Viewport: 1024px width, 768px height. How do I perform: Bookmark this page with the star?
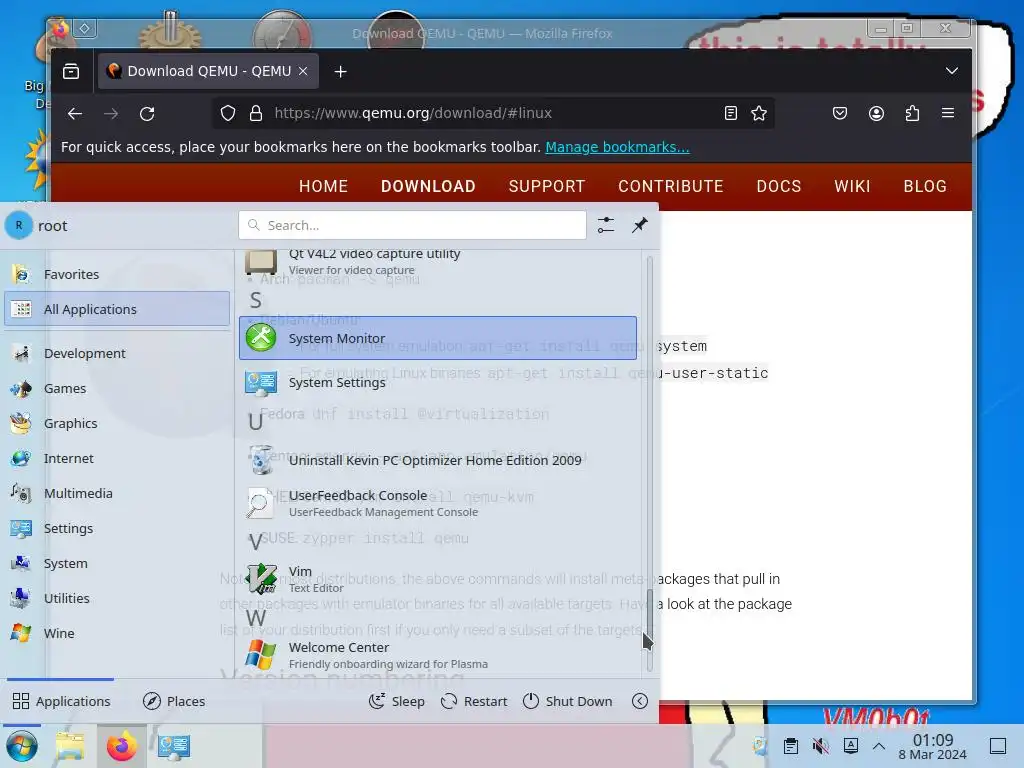click(759, 114)
